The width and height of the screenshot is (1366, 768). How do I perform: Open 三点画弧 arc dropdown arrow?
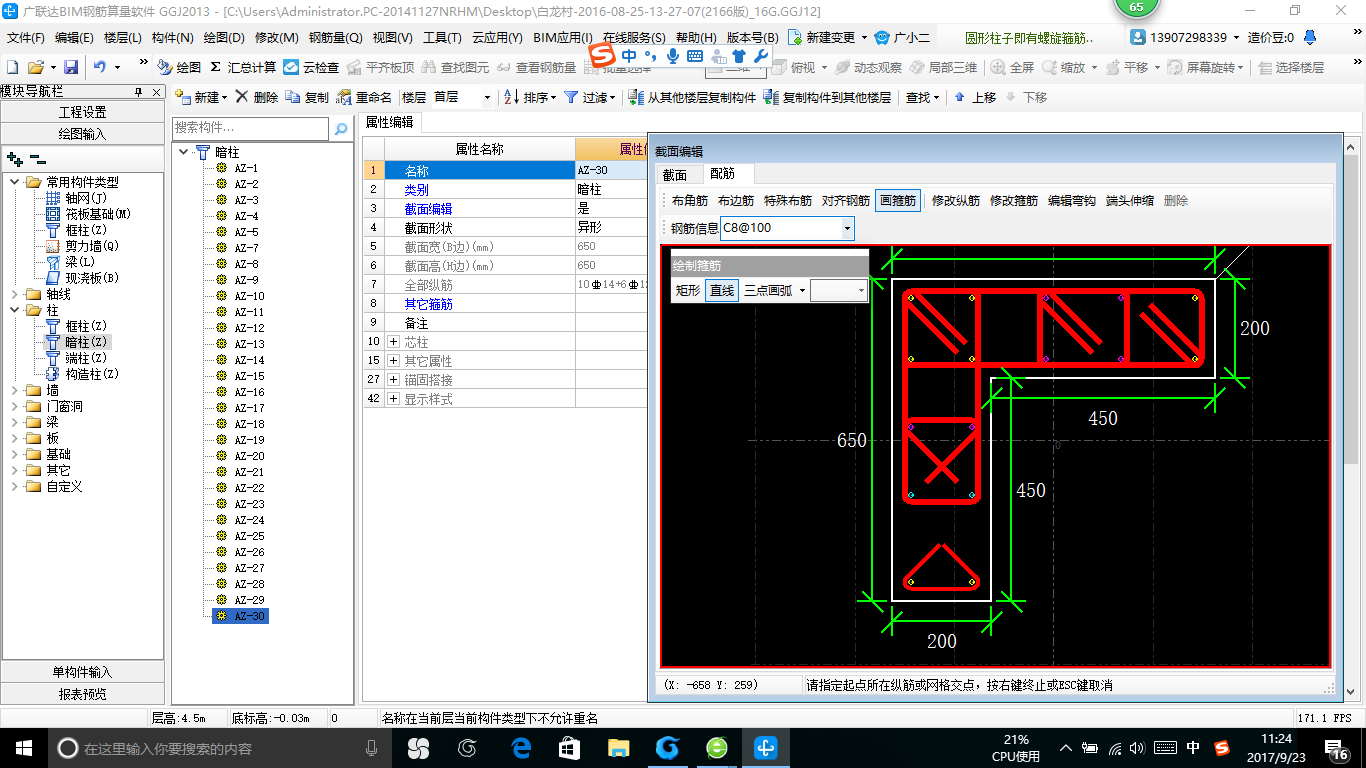(802, 290)
